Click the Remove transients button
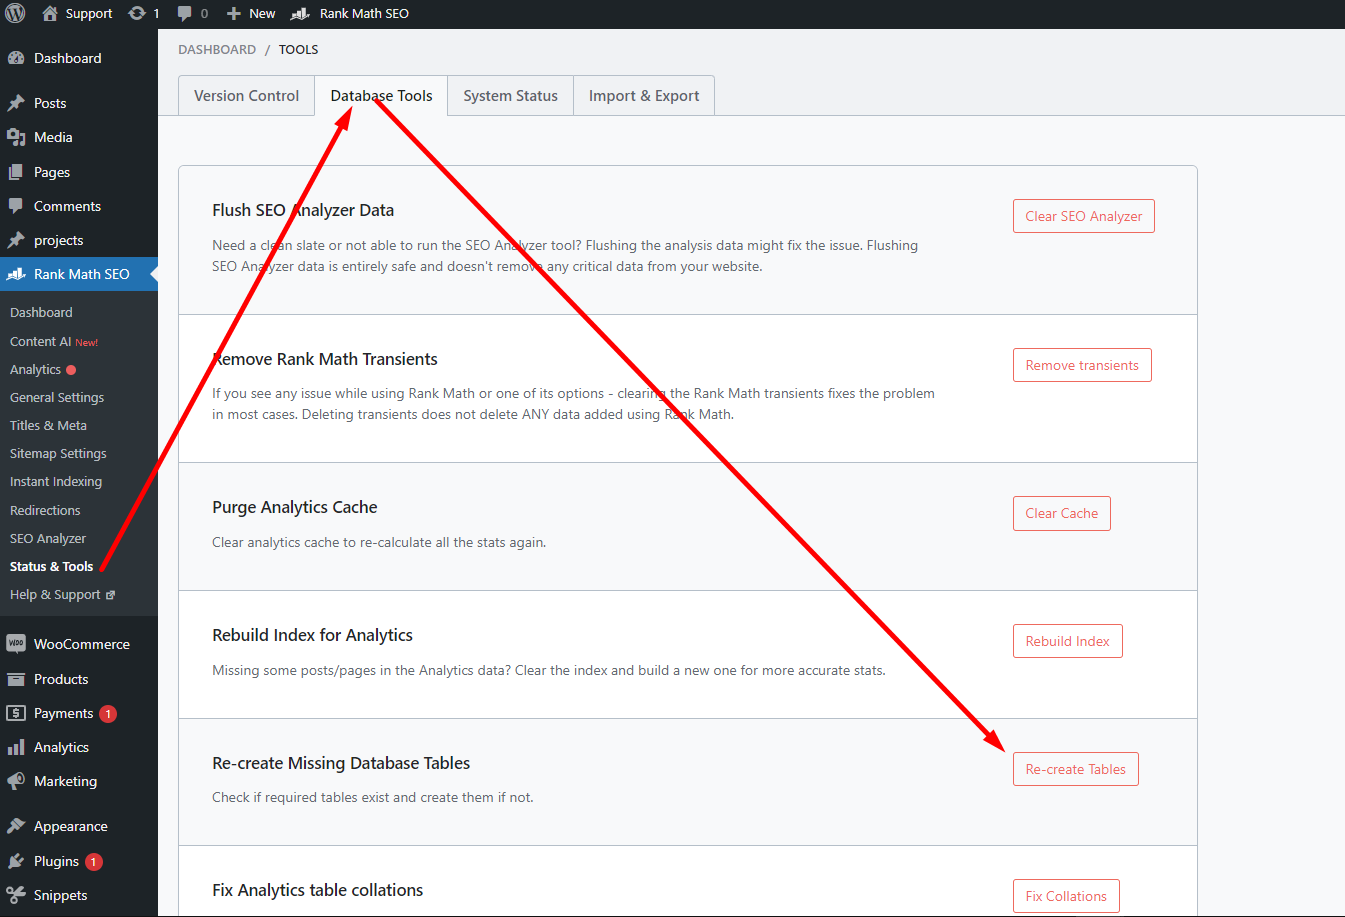Image resolution: width=1345 pixels, height=917 pixels. coord(1082,365)
